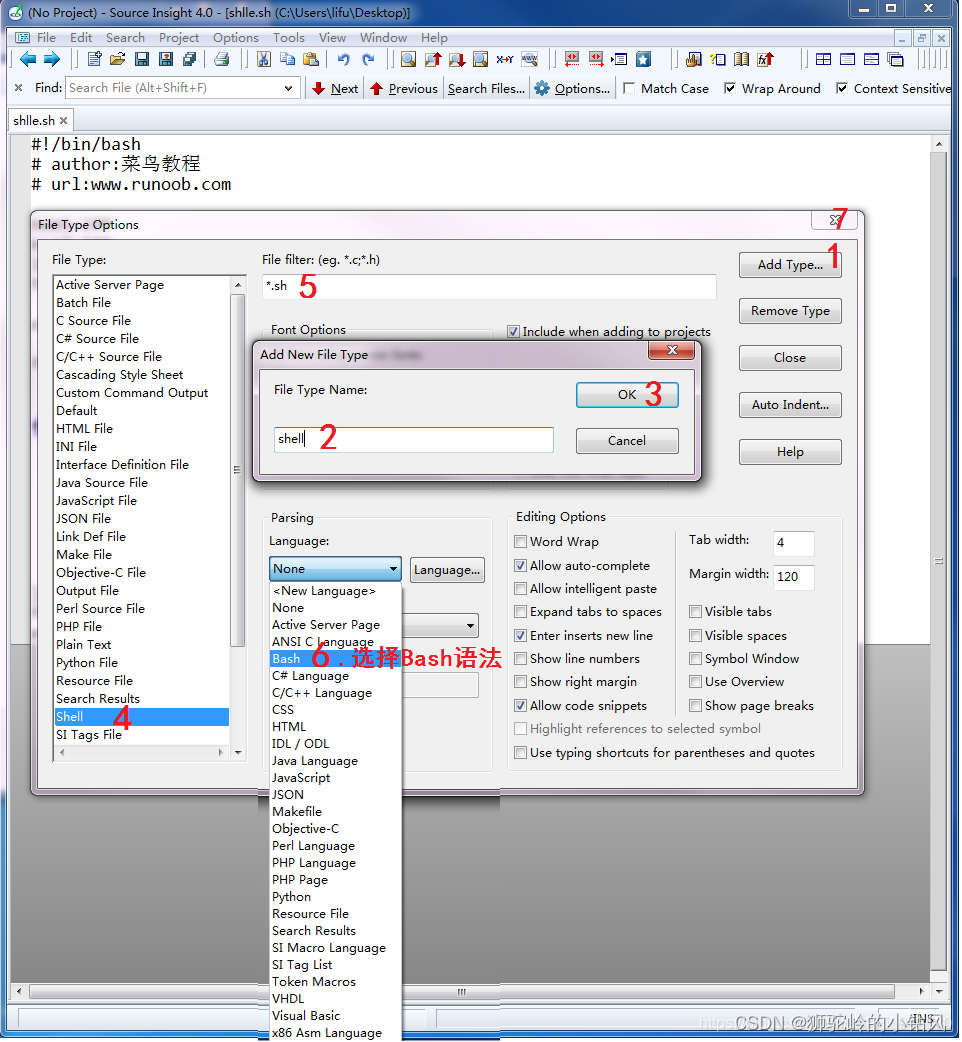Screen dimensions: 962x1042
Task: Open the Project menu
Action: (x=179, y=38)
